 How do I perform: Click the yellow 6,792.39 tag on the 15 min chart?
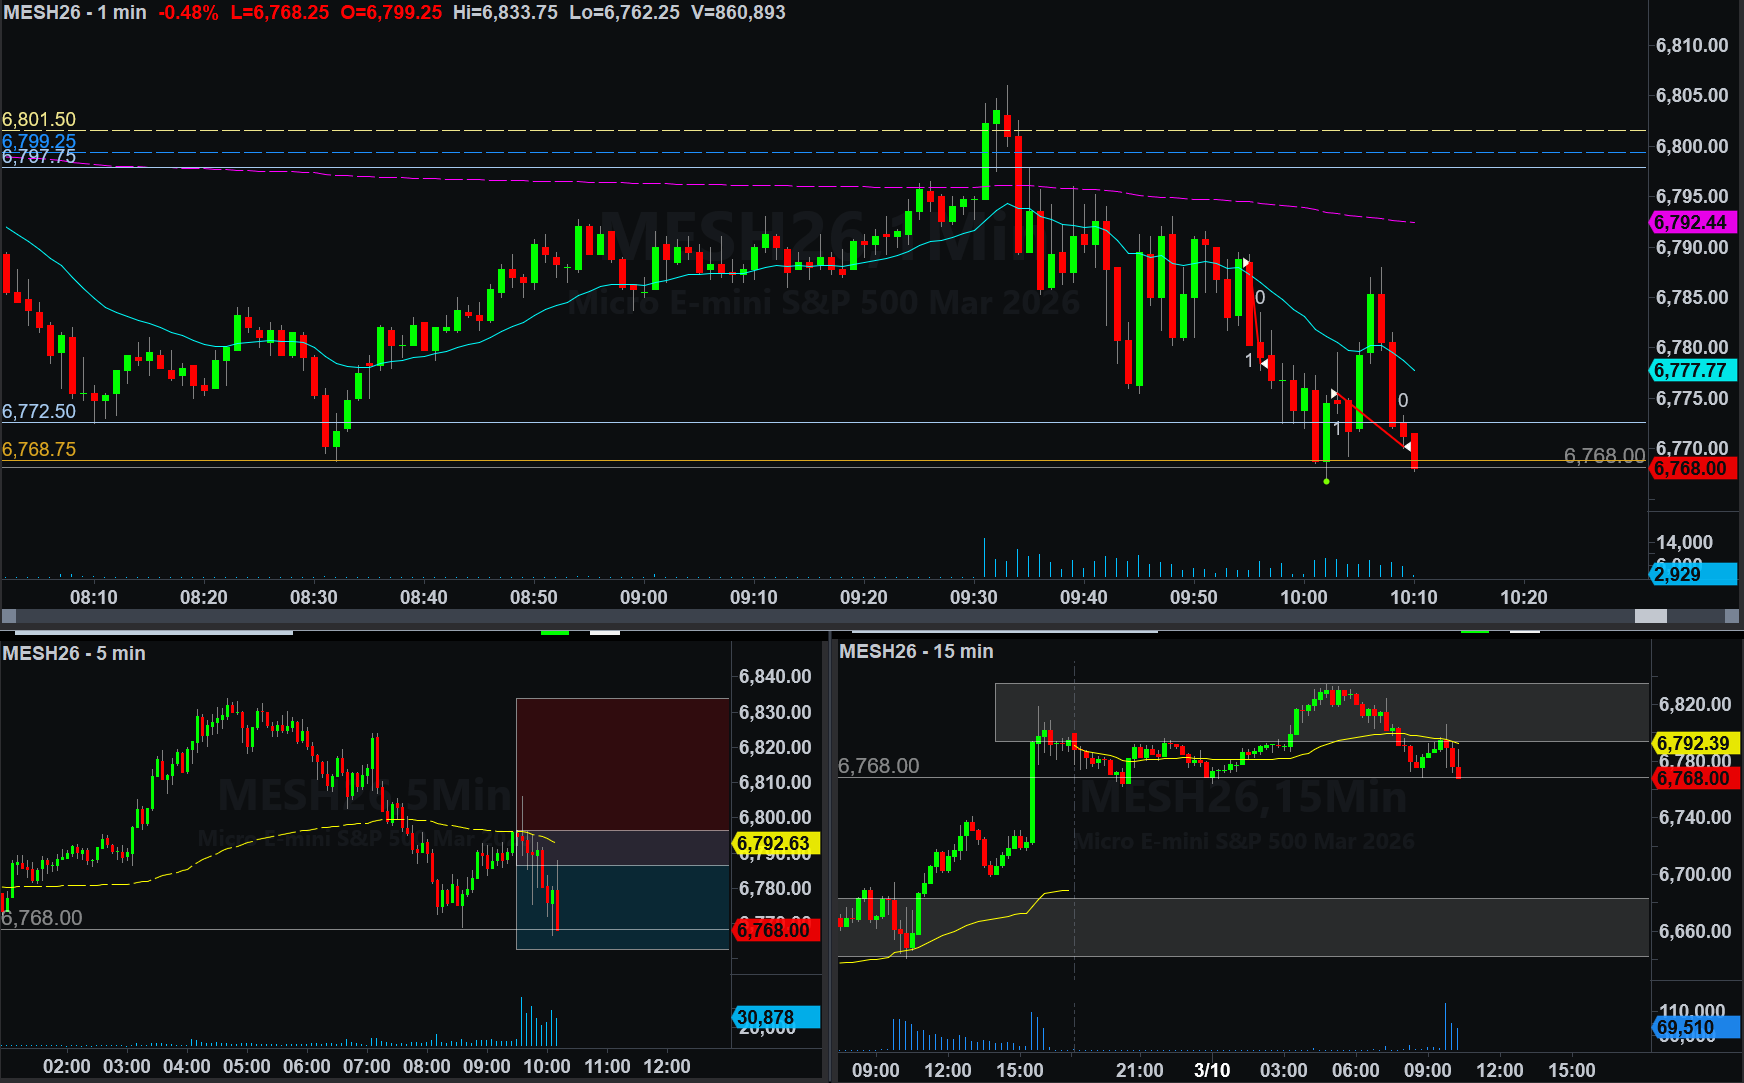[1694, 743]
